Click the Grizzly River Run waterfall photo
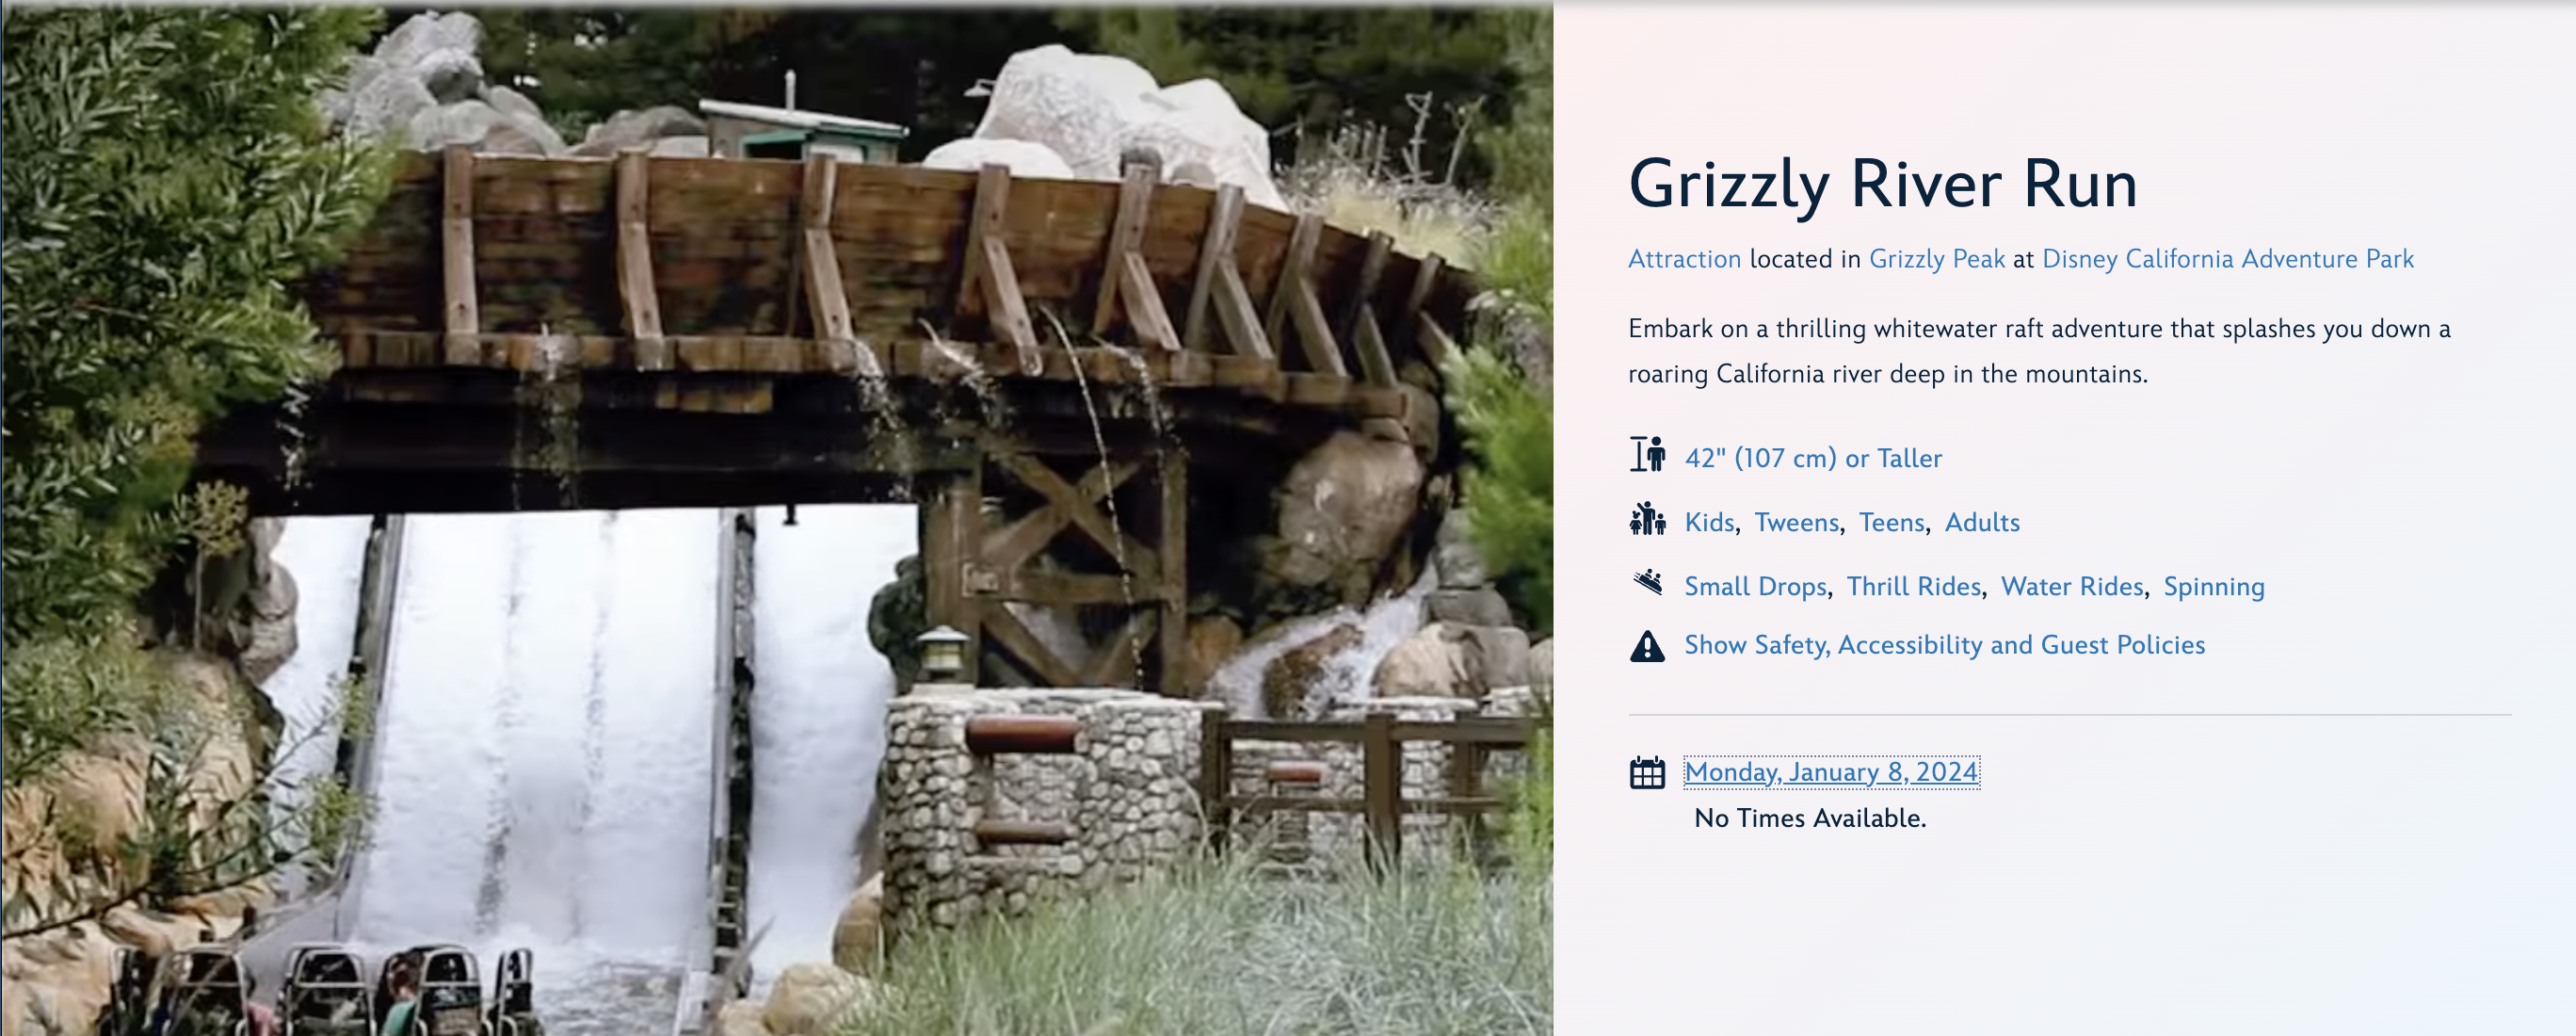Image resolution: width=2576 pixels, height=1036 pixels. [776, 520]
